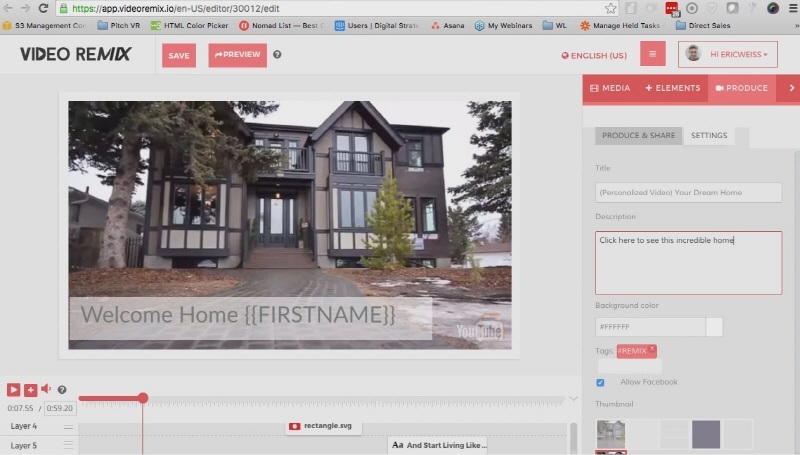The width and height of the screenshot is (800, 455).
Task: Click the tags input box
Action: [x=630, y=365]
